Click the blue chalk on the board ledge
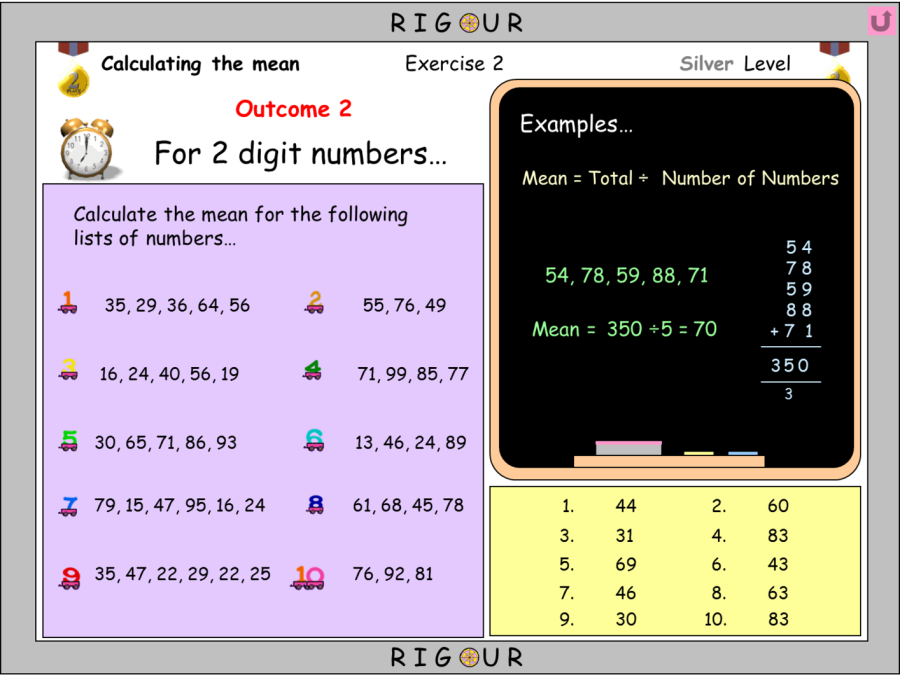 [x=742, y=453]
